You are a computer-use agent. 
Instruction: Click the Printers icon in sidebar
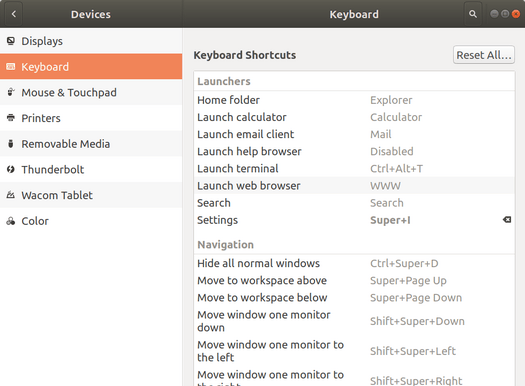pos(11,118)
